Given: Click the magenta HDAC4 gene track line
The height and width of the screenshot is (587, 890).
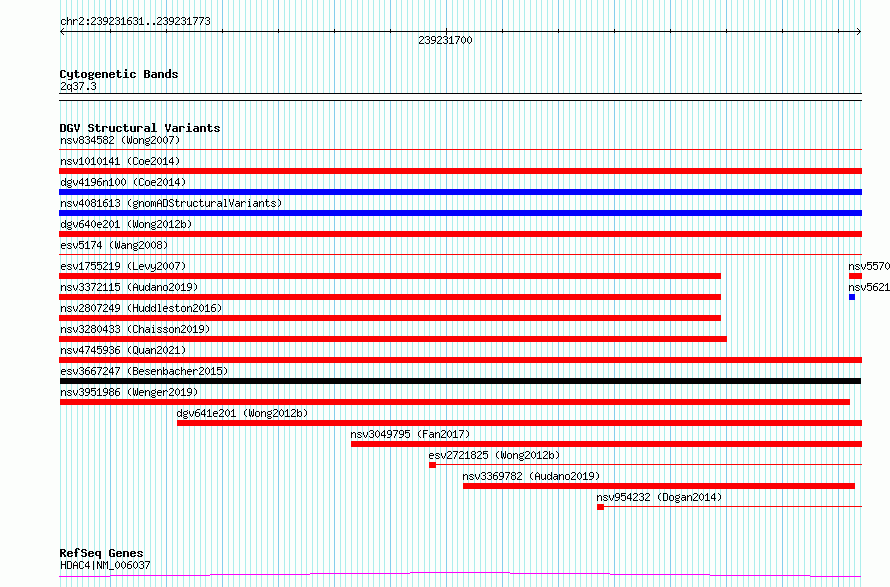Looking at the screenshot, I should click(x=460, y=575).
